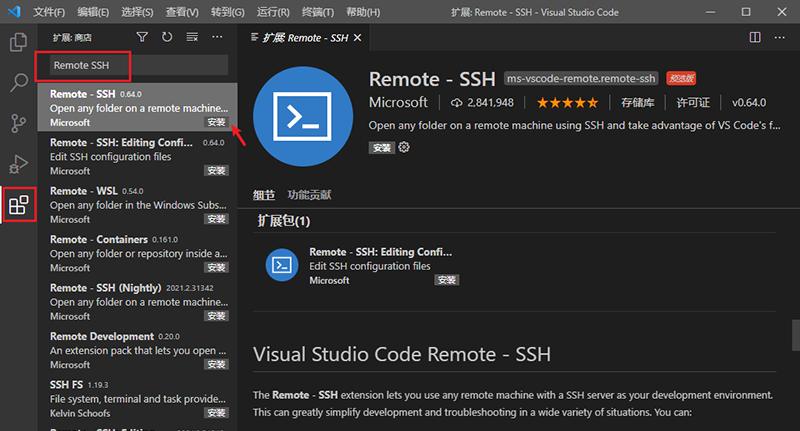Install Editing Config from extension pack section

click(x=447, y=280)
